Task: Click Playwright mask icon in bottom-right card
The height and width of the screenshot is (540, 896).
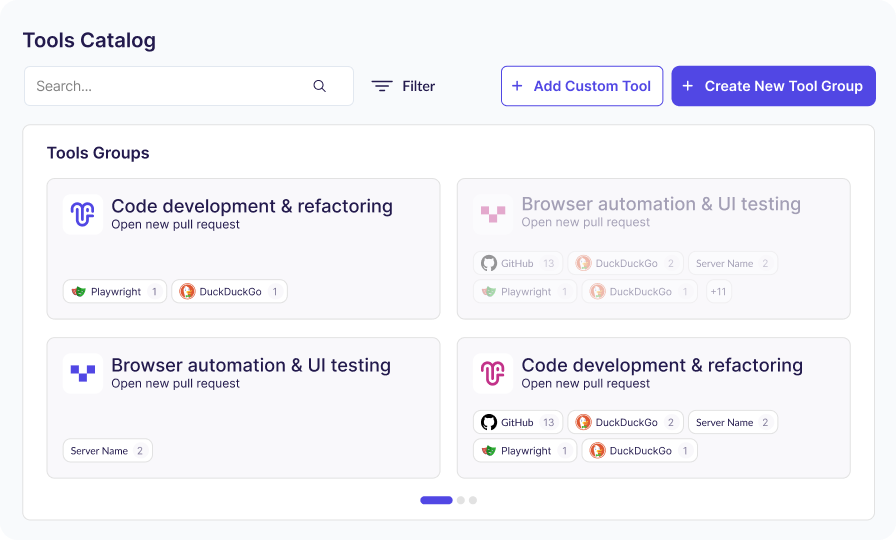Action: point(489,450)
